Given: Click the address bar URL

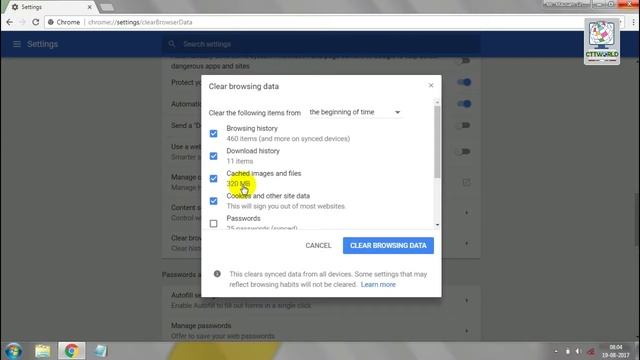Looking at the screenshot, I should pos(140,22).
